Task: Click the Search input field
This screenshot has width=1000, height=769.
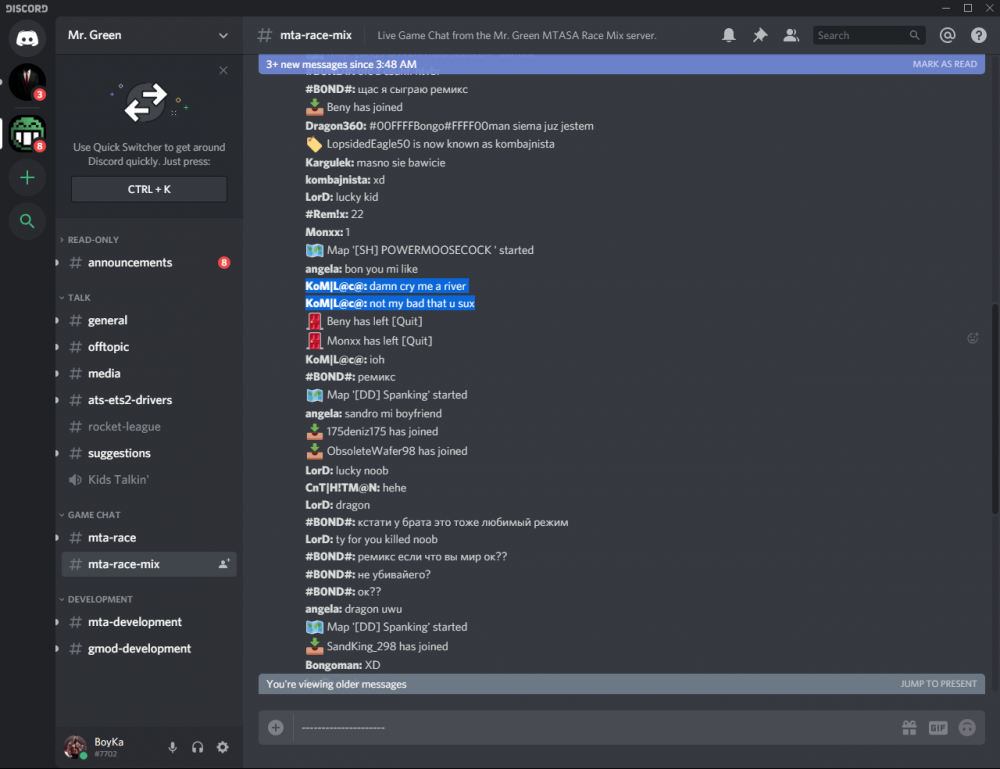Action: point(861,35)
